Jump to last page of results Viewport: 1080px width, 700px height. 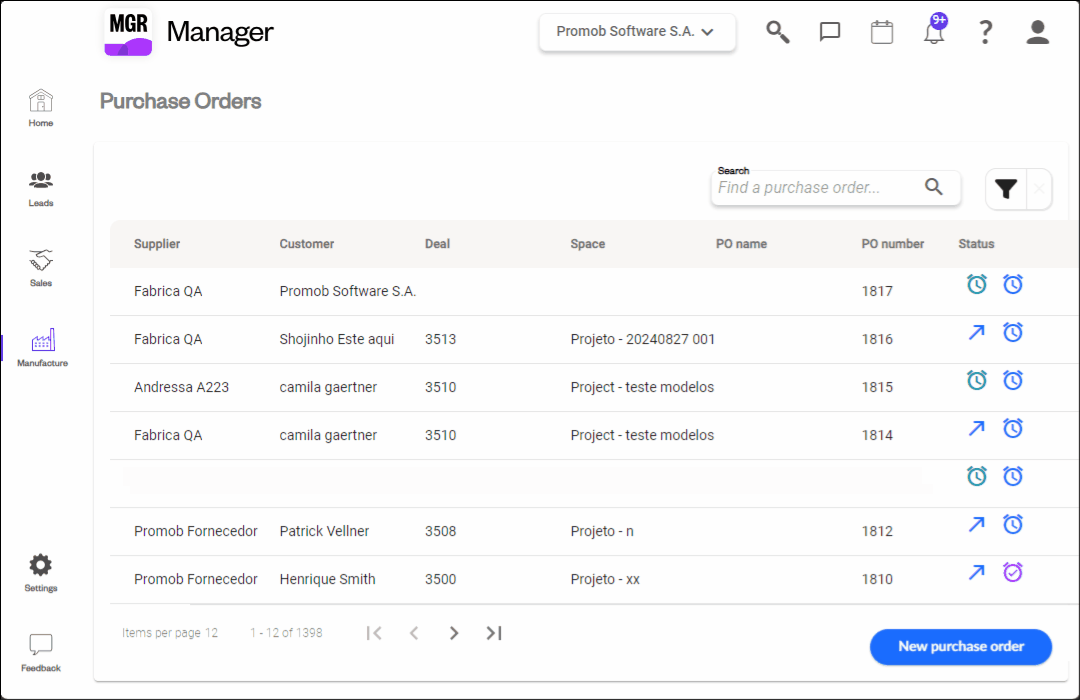tap(494, 632)
